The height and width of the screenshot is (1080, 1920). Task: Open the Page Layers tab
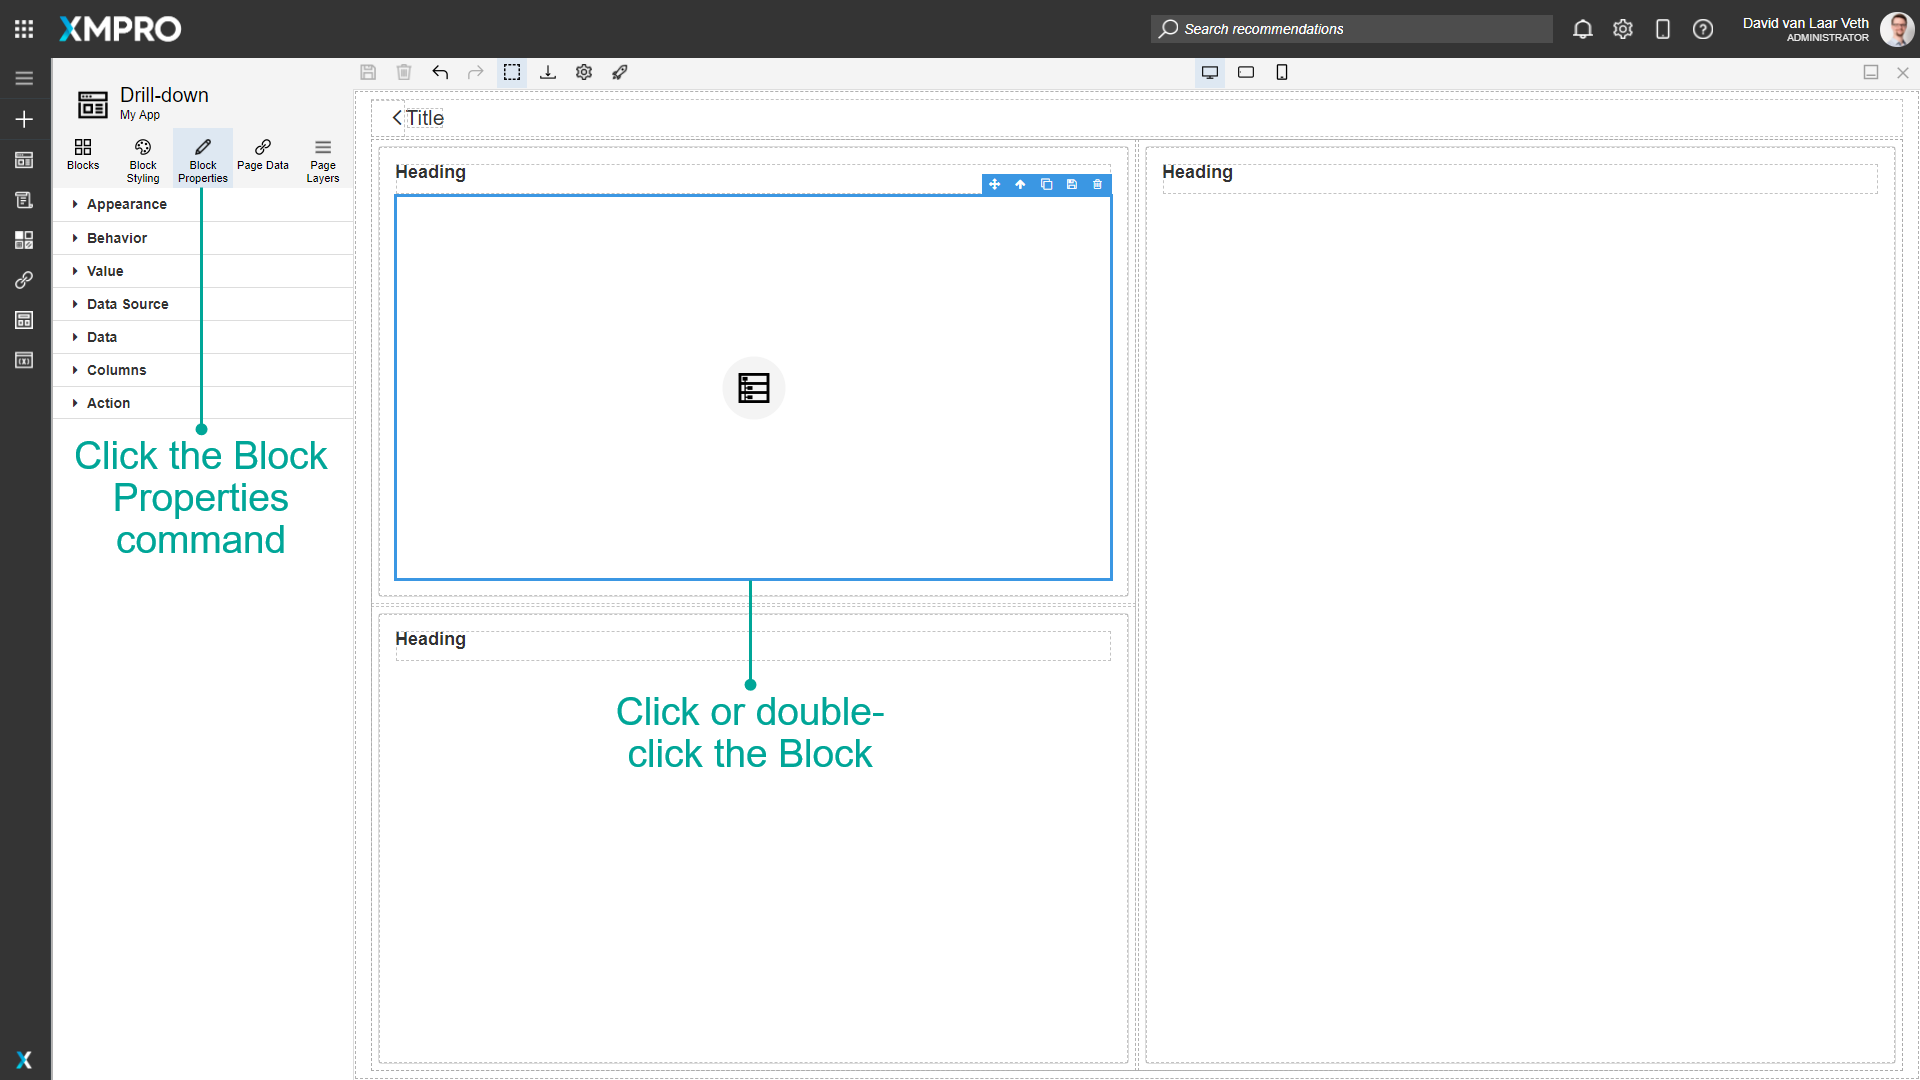pyautogui.click(x=323, y=159)
